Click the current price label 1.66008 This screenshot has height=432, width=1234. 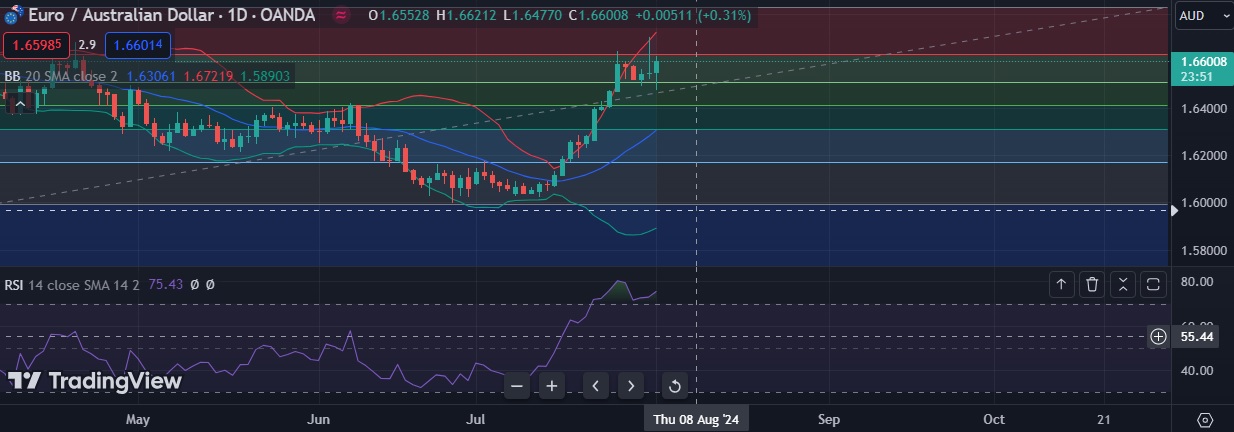1203,62
